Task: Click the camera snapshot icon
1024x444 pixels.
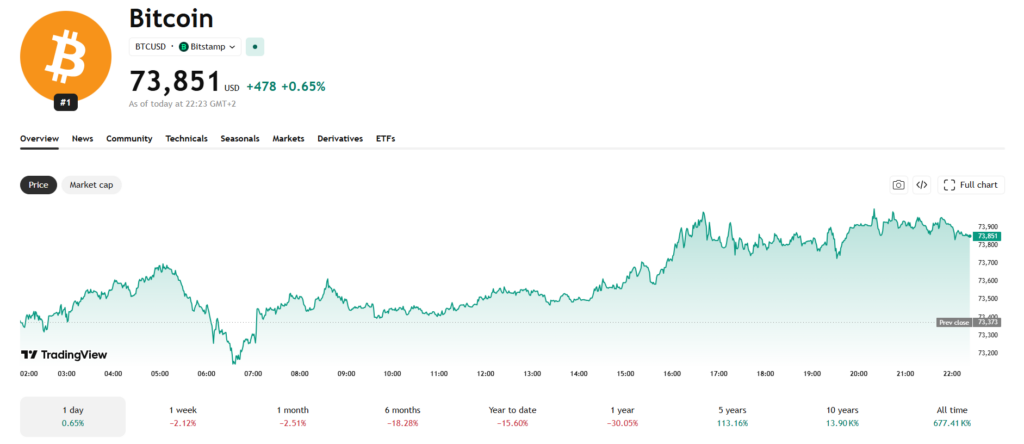Action: click(x=899, y=185)
